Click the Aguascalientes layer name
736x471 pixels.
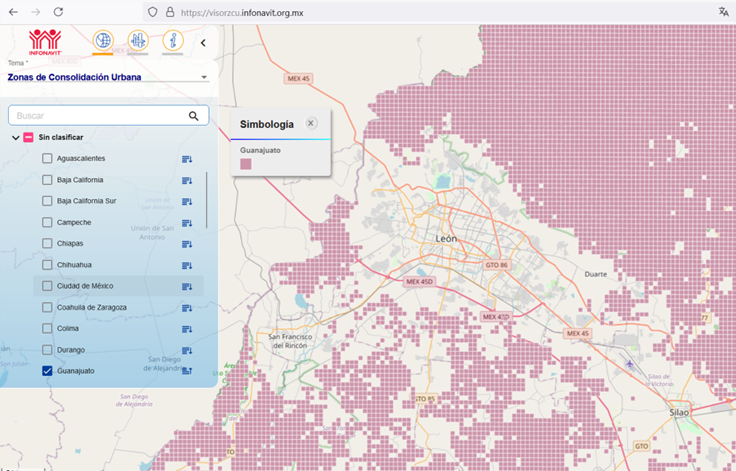pos(81,159)
